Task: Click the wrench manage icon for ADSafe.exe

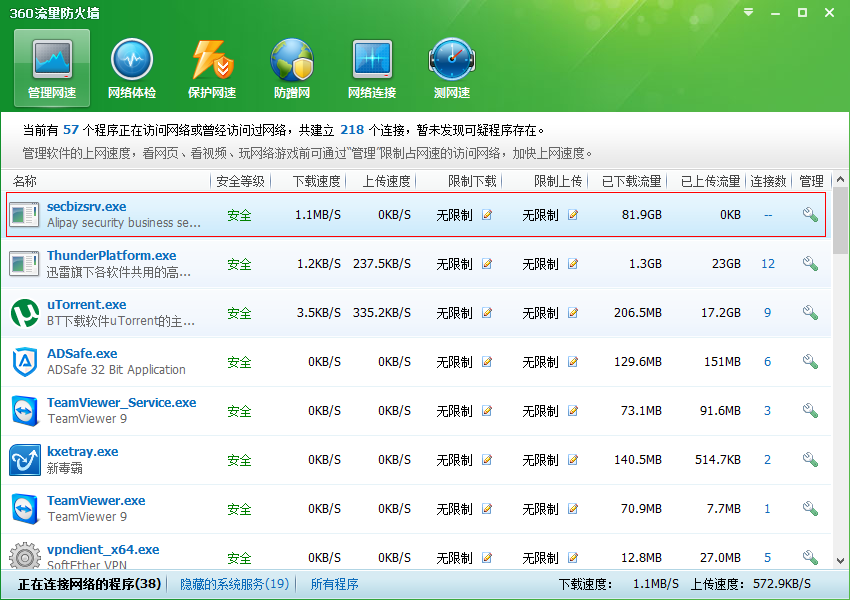Action: coord(810,362)
